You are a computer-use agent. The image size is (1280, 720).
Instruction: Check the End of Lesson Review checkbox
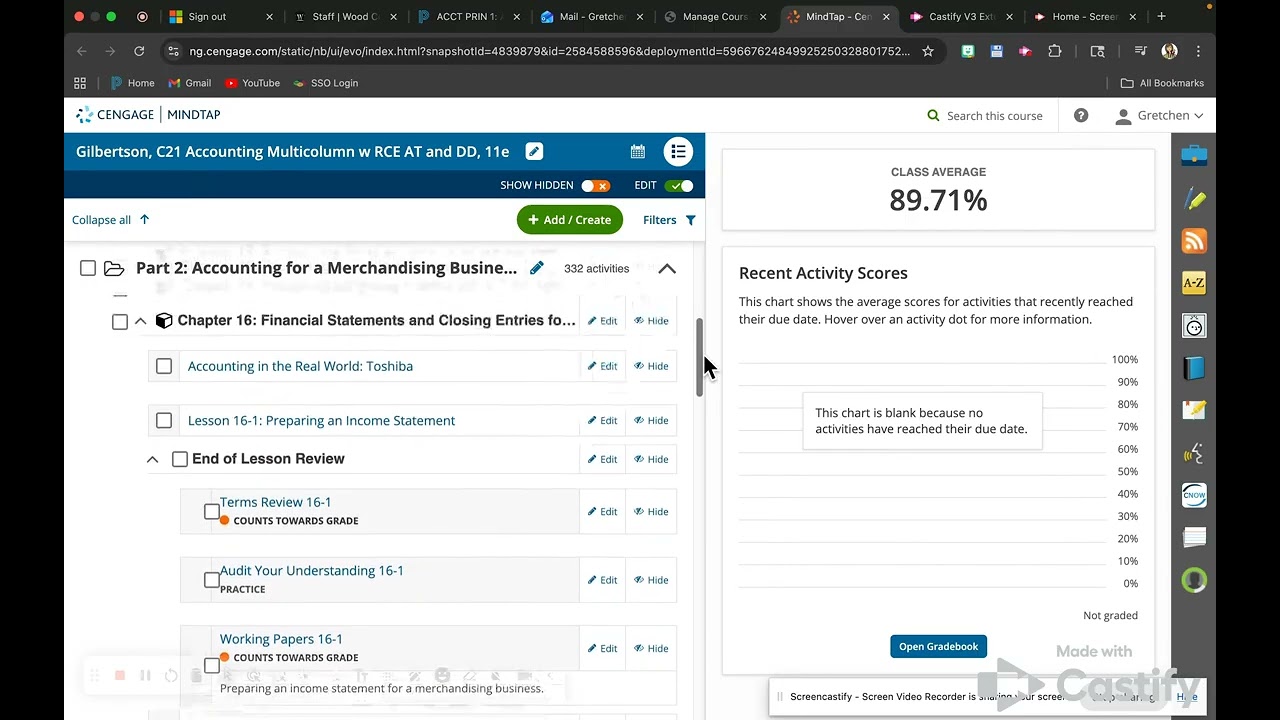(x=180, y=459)
